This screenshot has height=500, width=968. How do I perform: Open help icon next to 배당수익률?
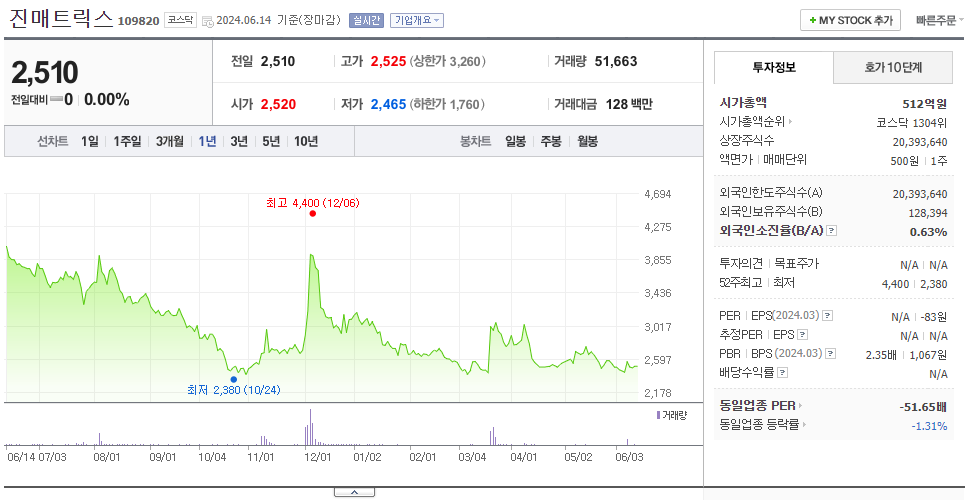point(783,373)
